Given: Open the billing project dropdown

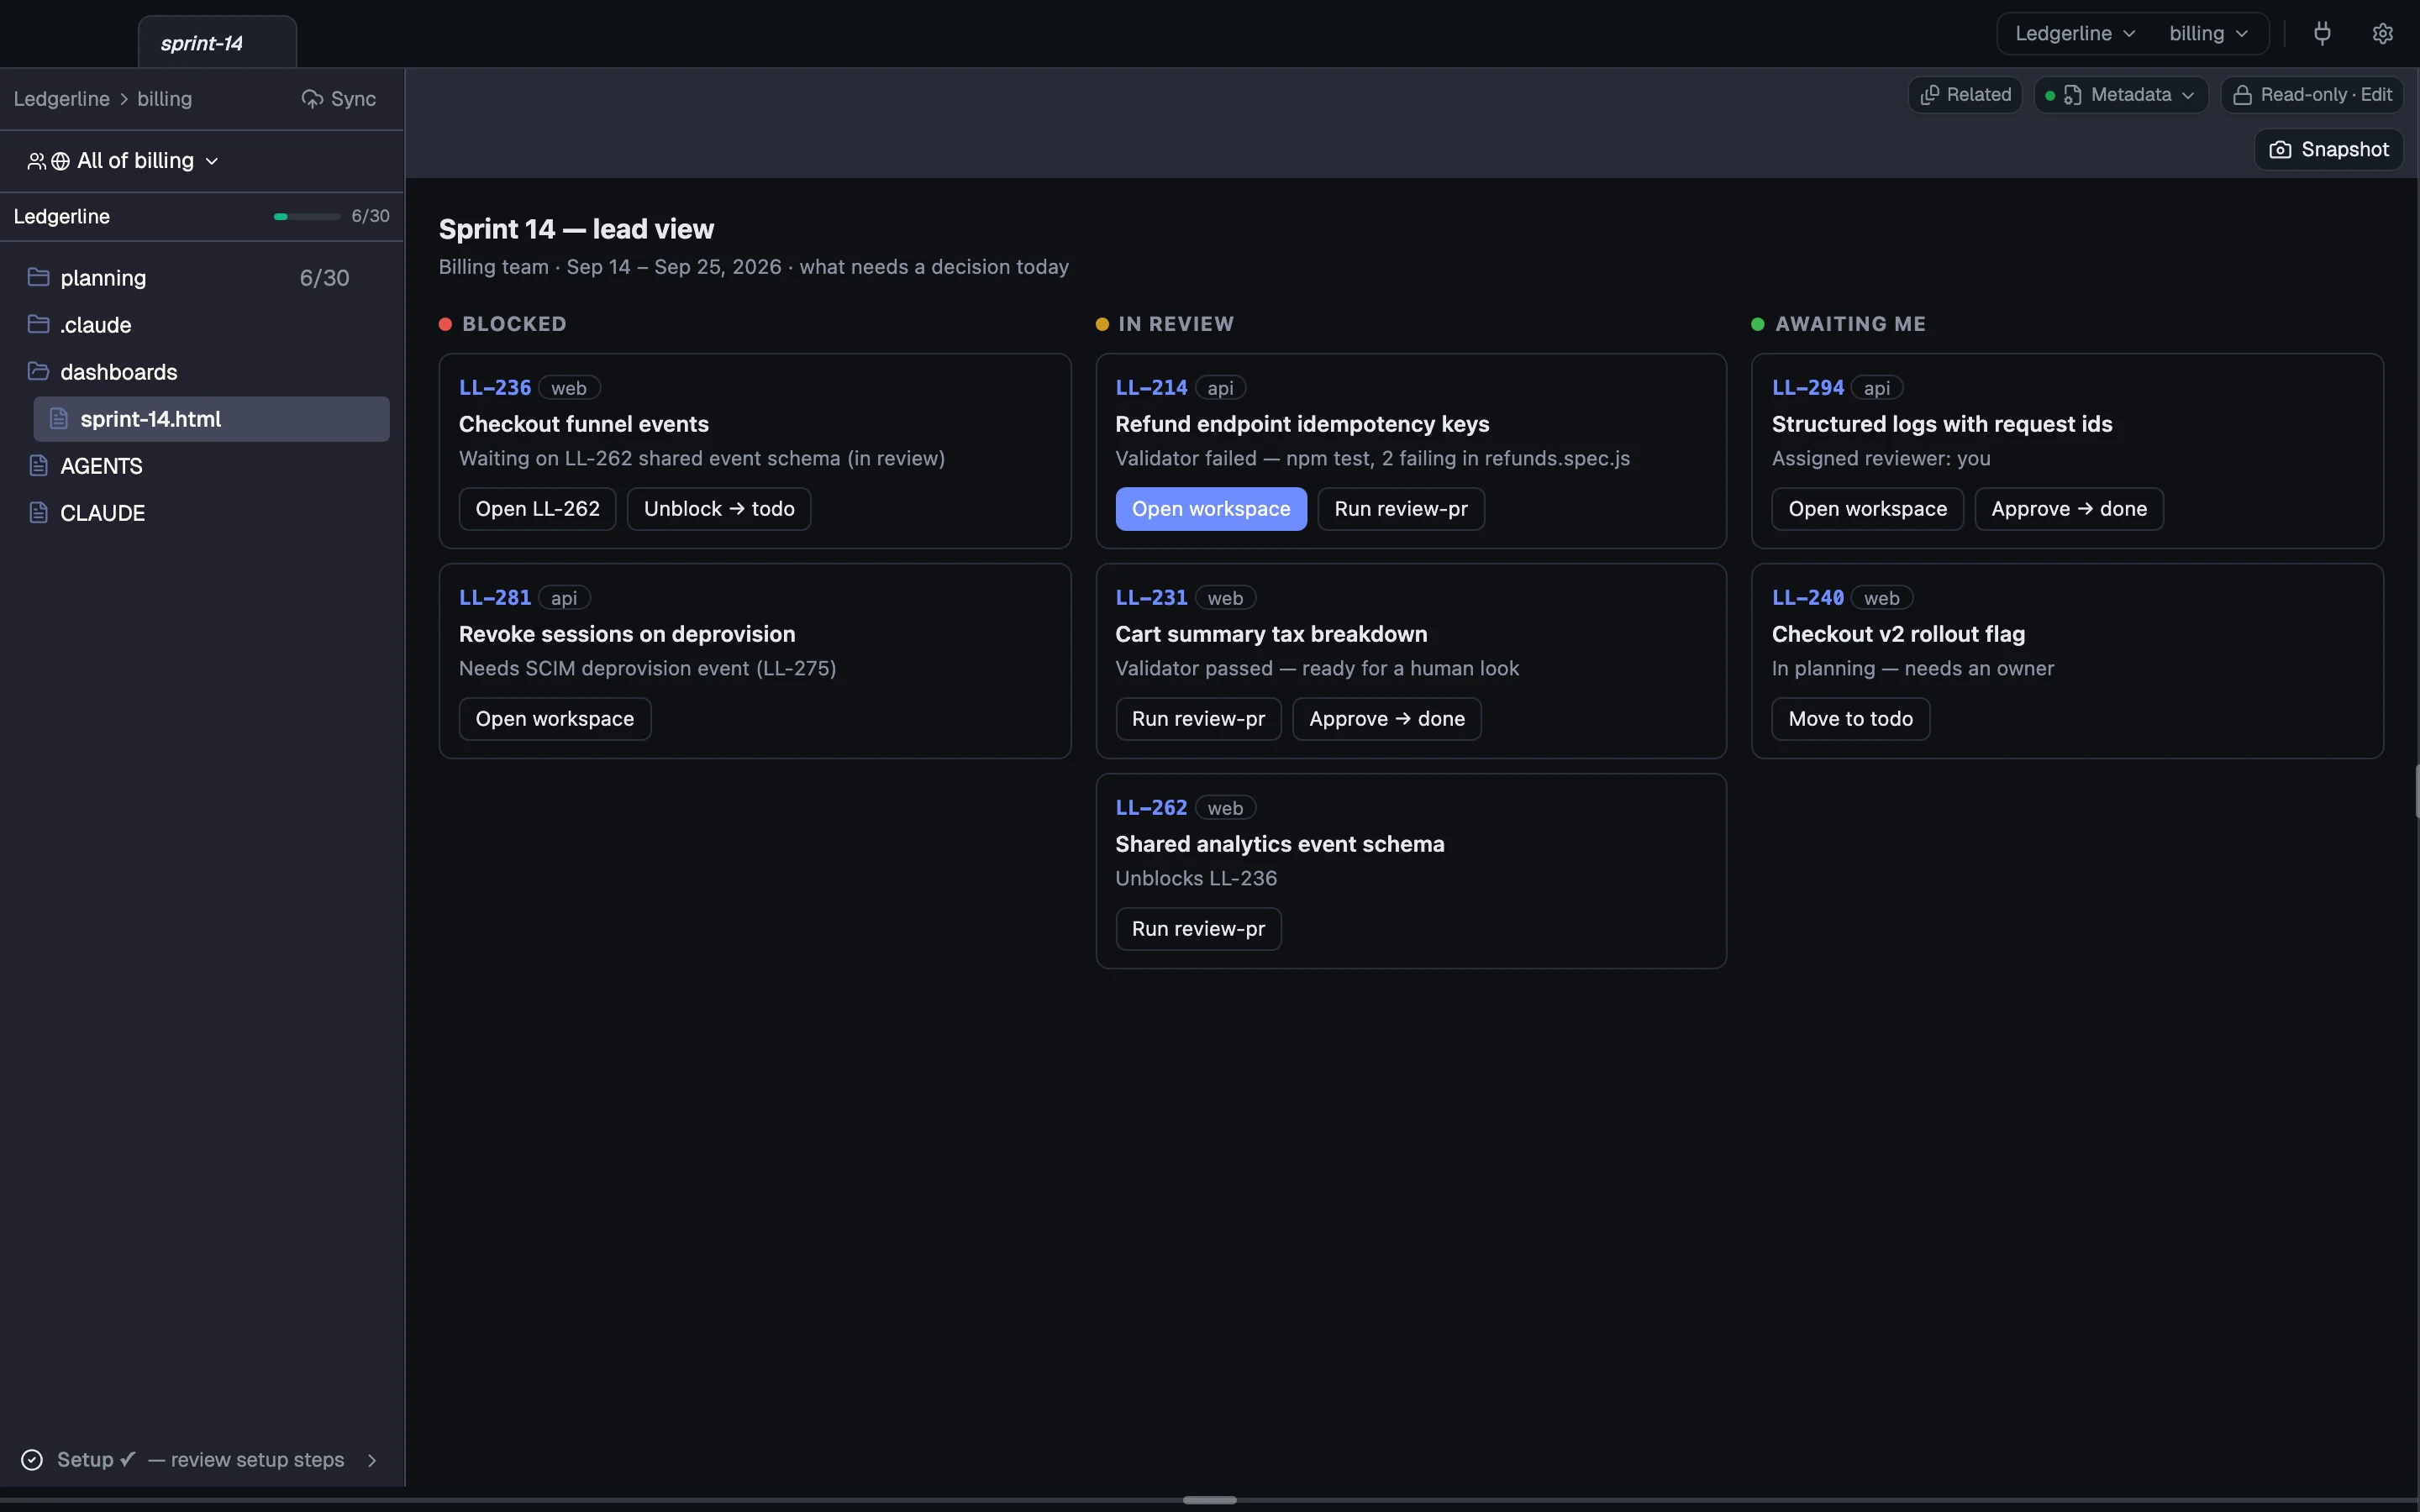Looking at the screenshot, I should click(x=2208, y=33).
